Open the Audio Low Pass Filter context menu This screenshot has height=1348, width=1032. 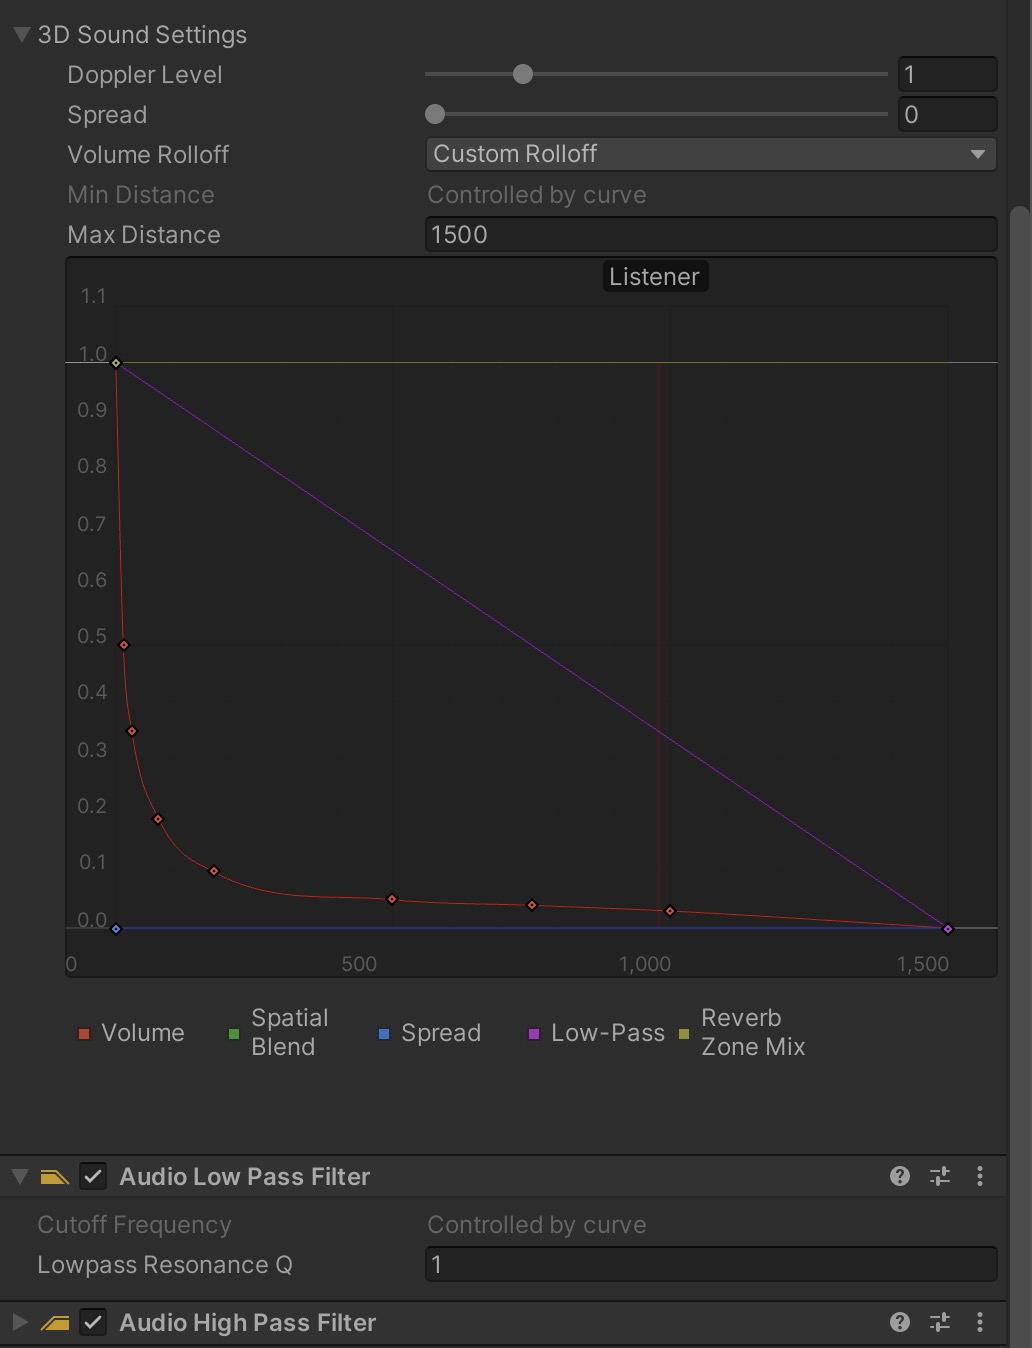979,1176
